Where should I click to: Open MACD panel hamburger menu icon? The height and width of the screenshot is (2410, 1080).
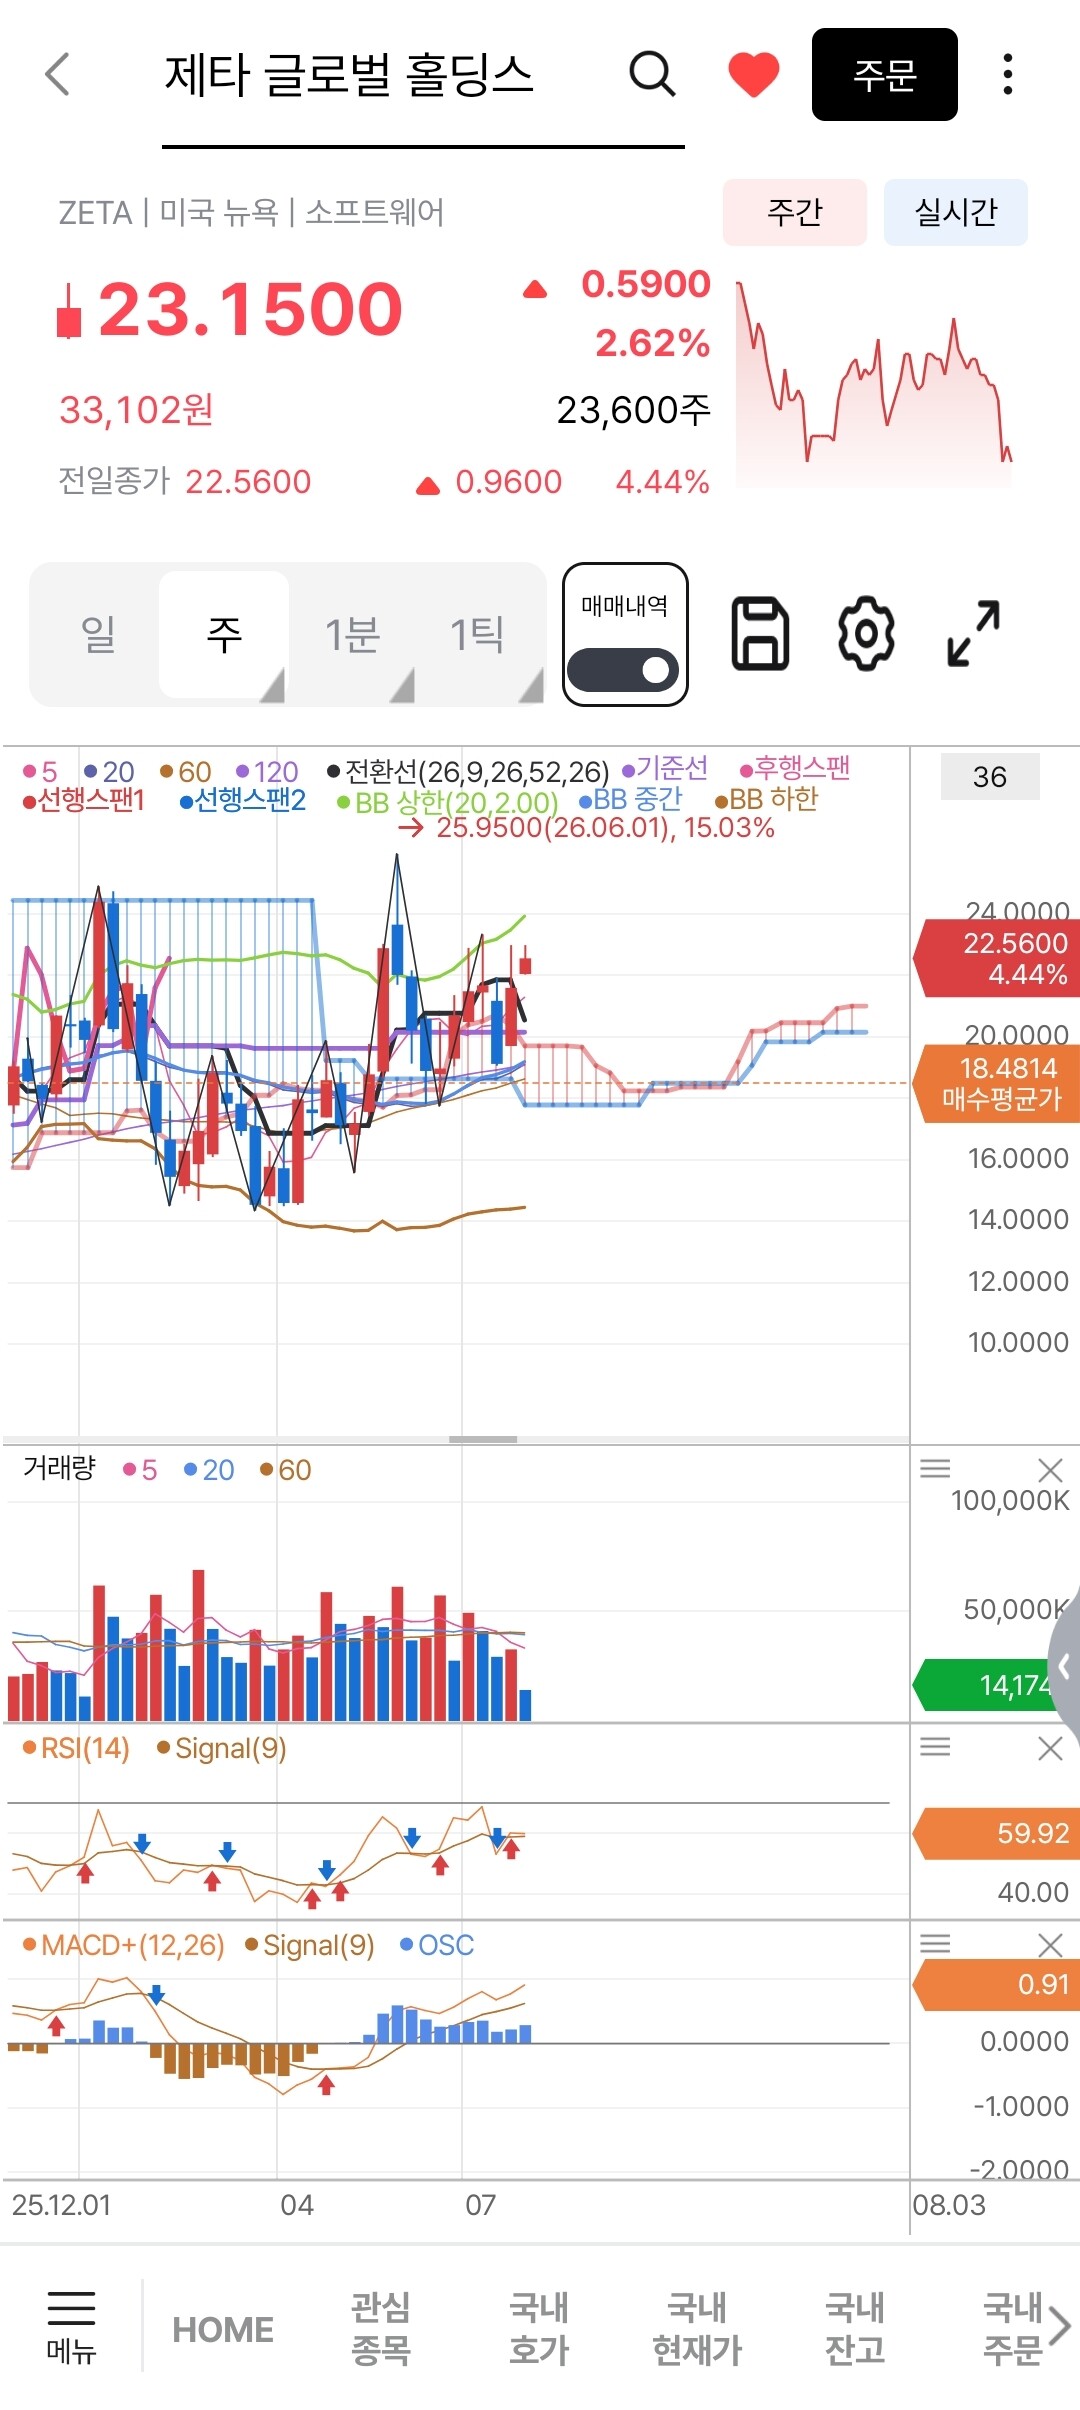pos(935,1944)
